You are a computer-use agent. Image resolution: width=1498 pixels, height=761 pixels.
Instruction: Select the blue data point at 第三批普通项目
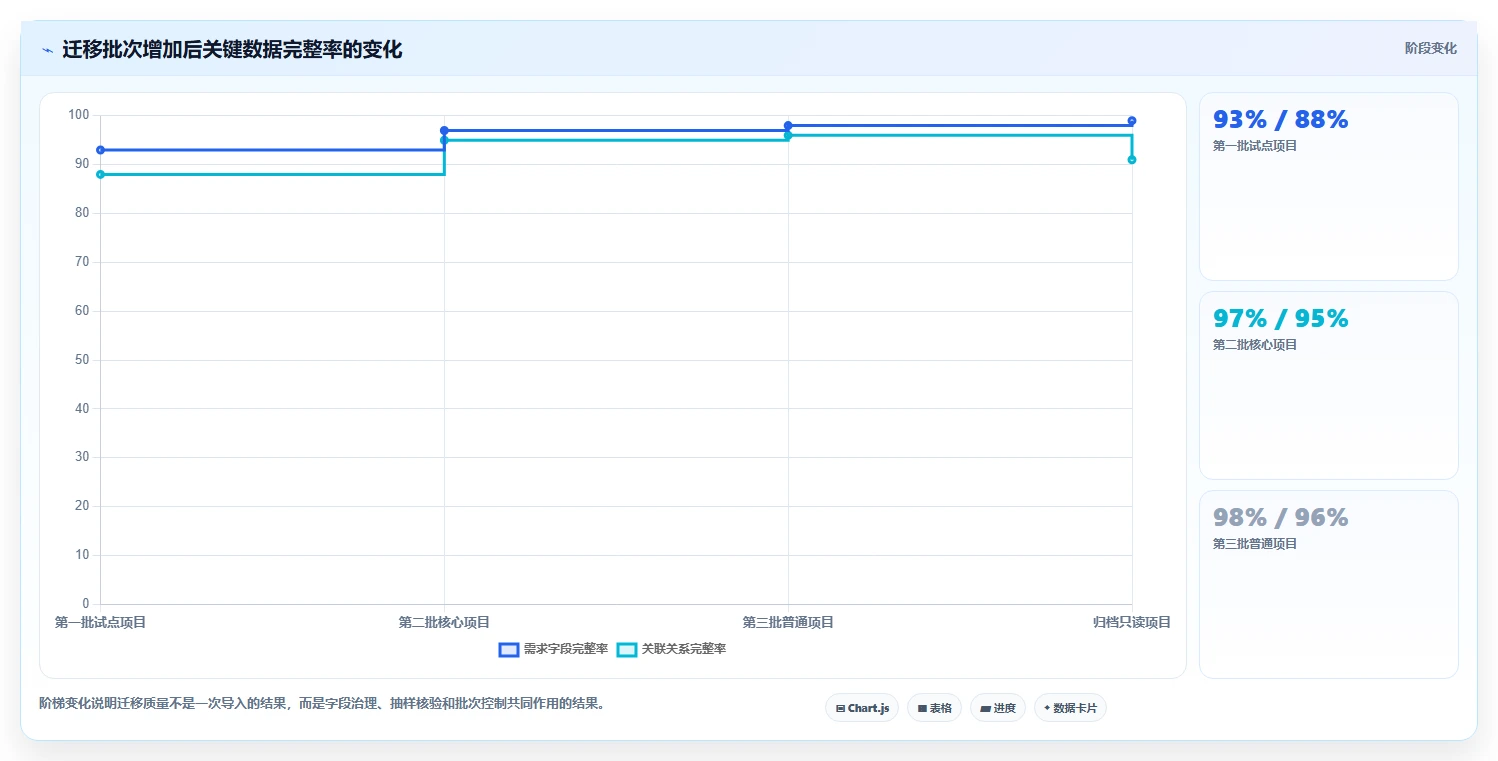788,125
